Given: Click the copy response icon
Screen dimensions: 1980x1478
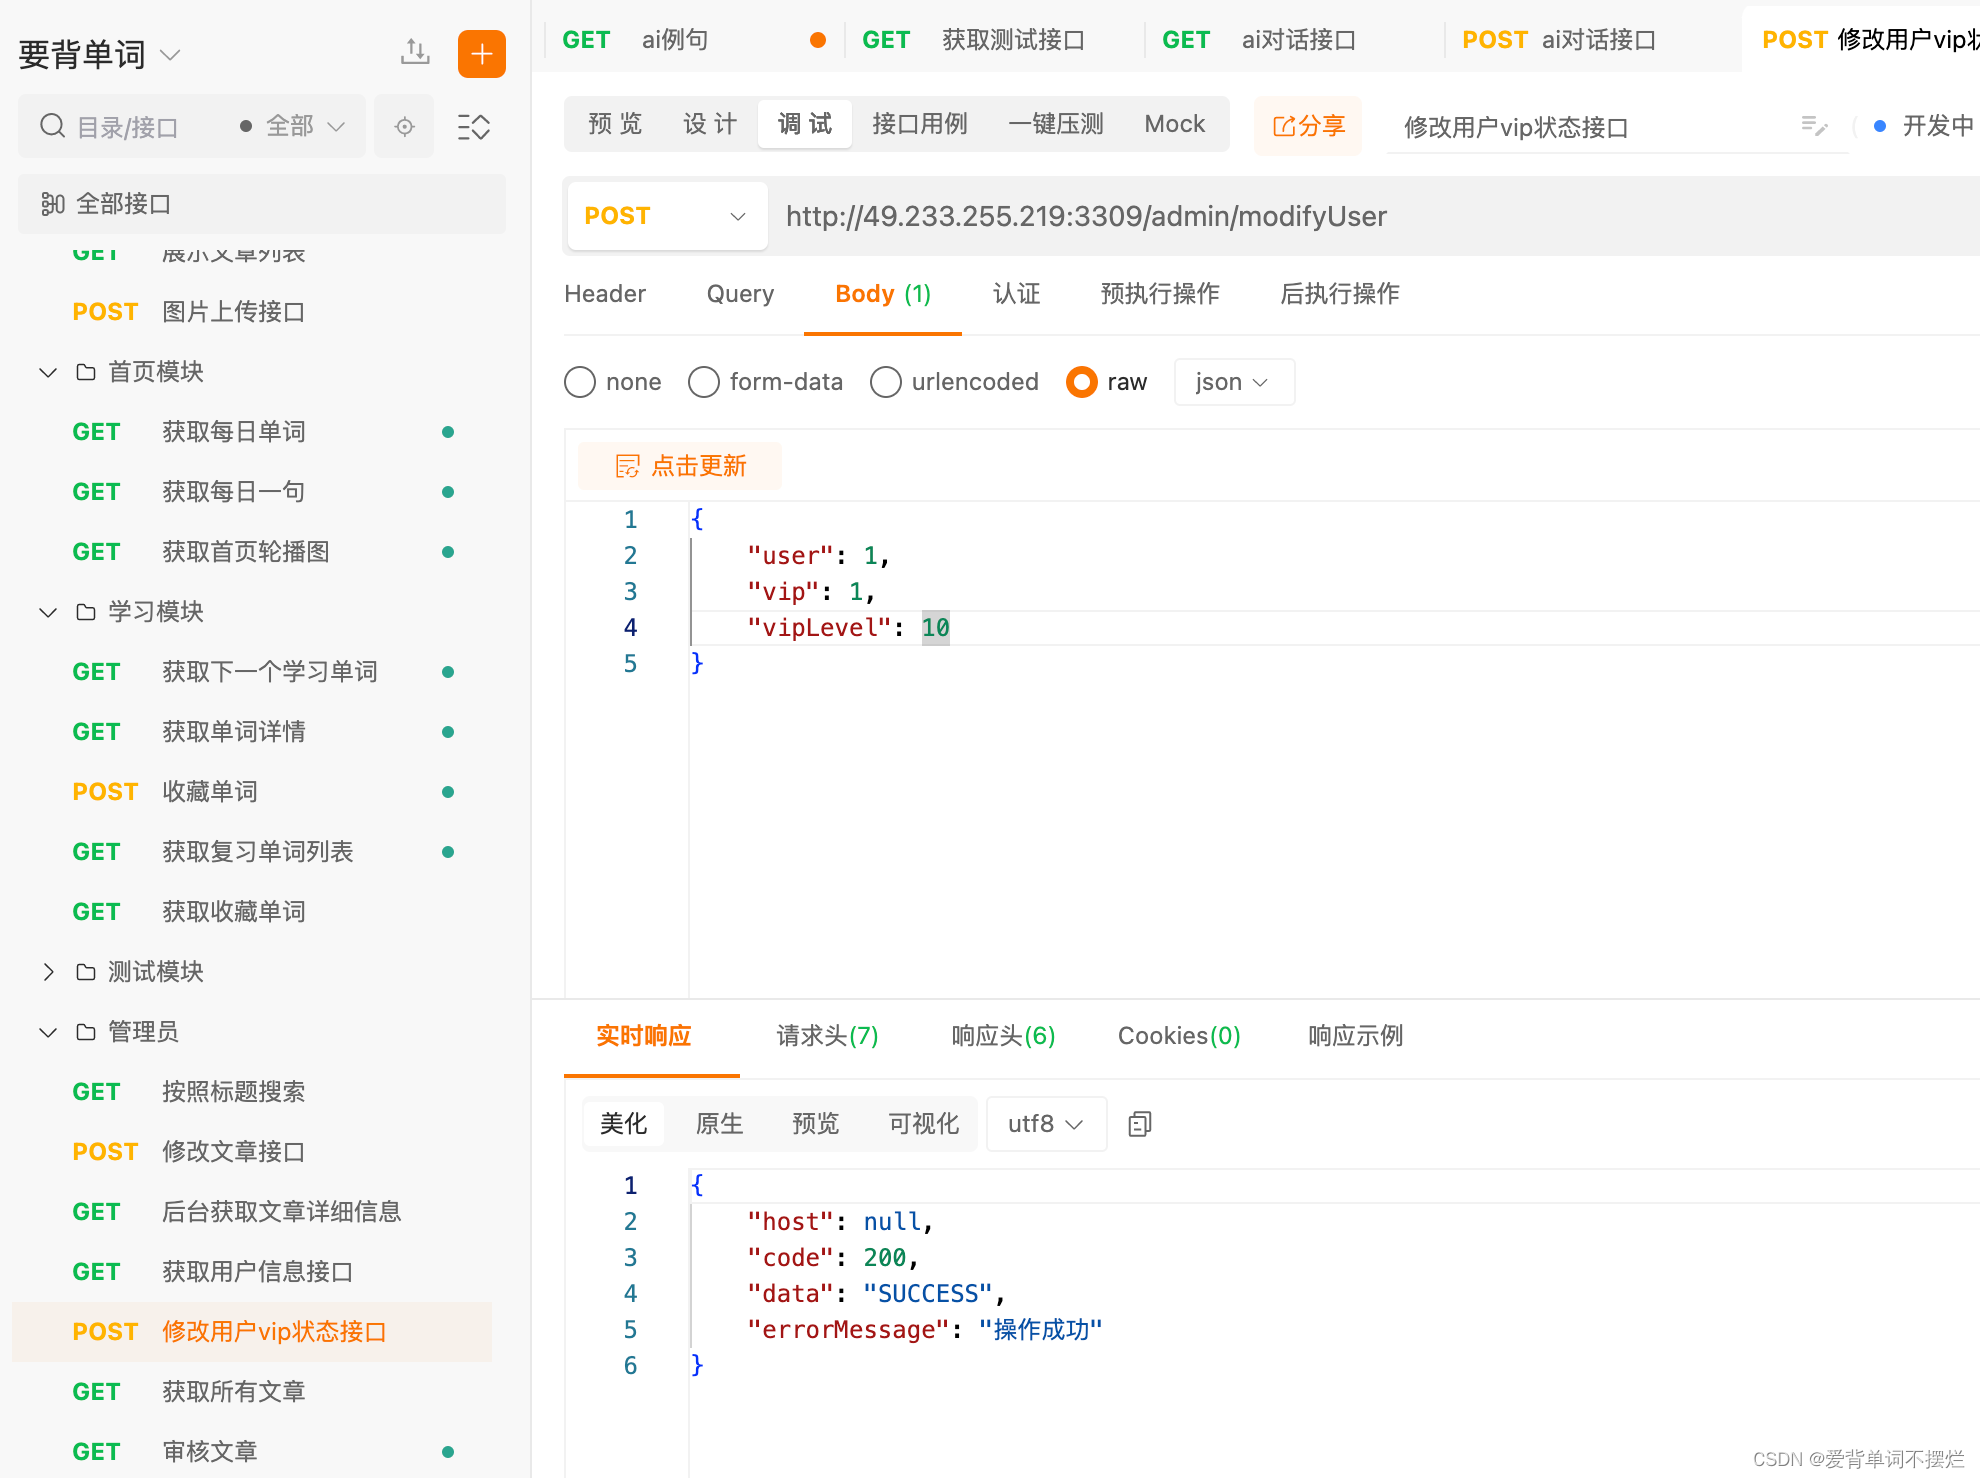Looking at the screenshot, I should click(1139, 1124).
